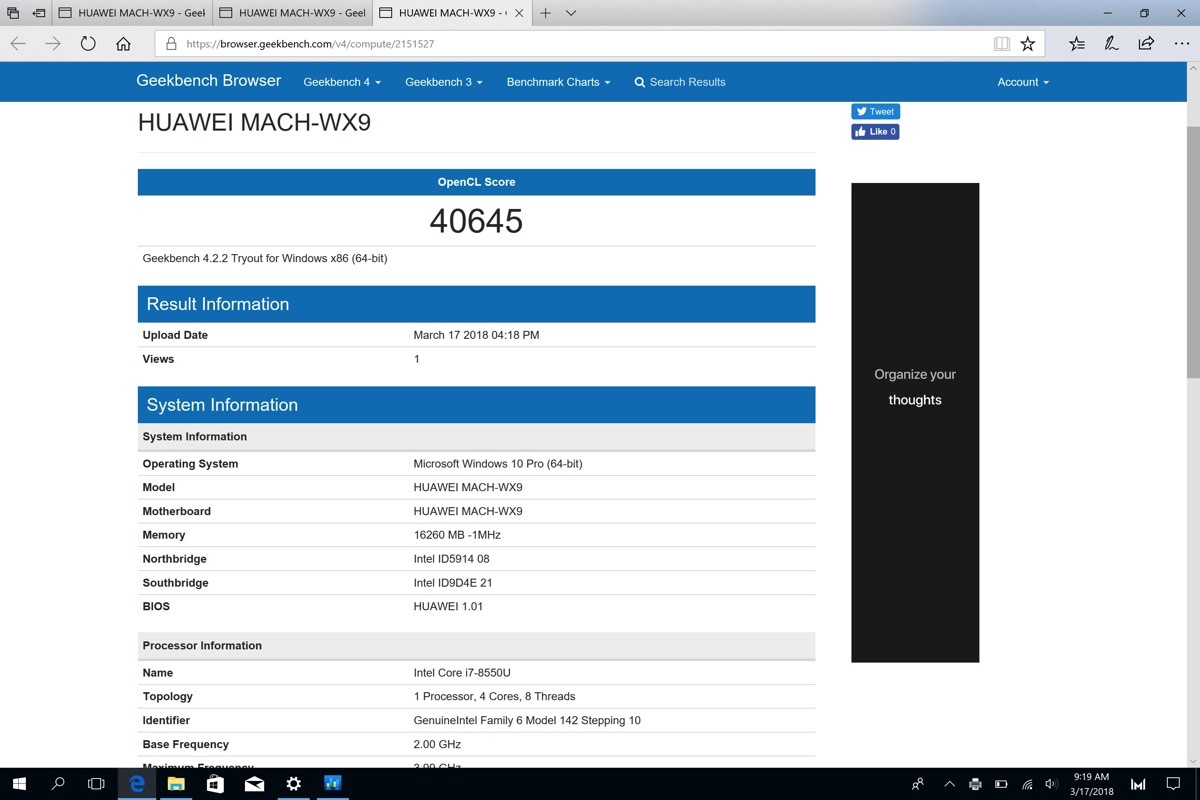
Task: Show hidden system tray icons
Action: click(x=949, y=784)
